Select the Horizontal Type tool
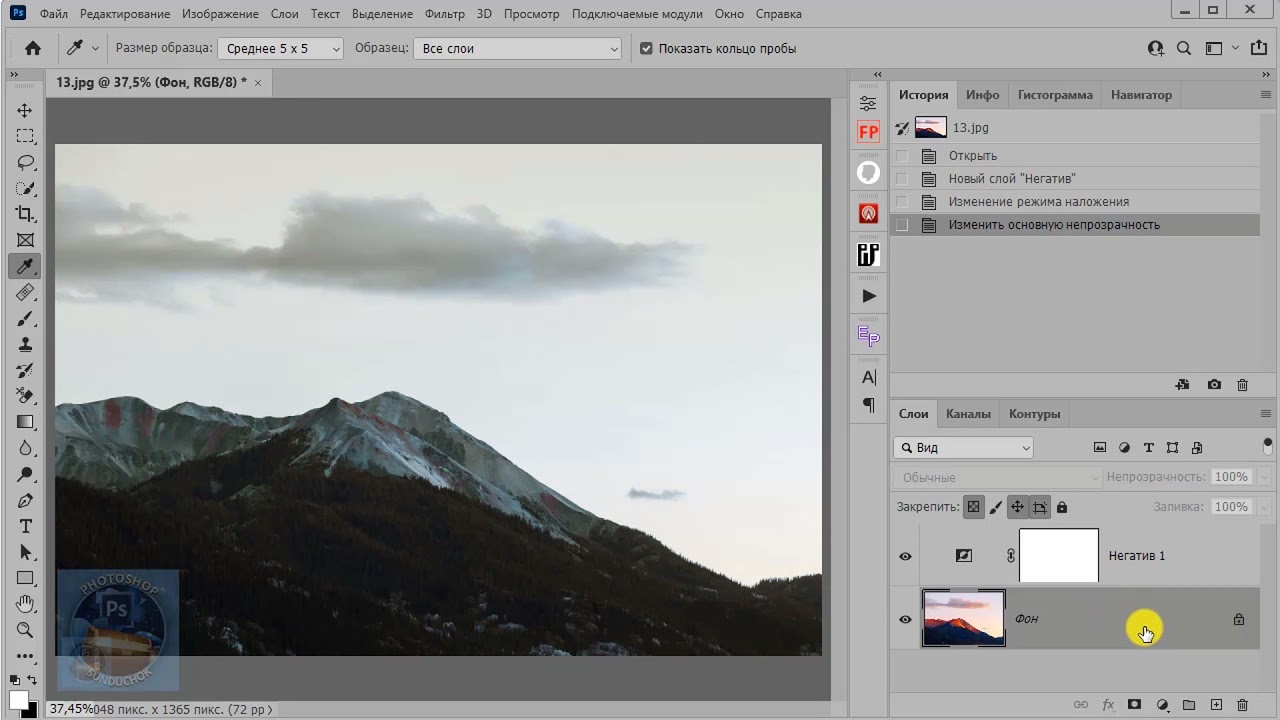Screen dimensions: 1280x720 click(x=25, y=526)
